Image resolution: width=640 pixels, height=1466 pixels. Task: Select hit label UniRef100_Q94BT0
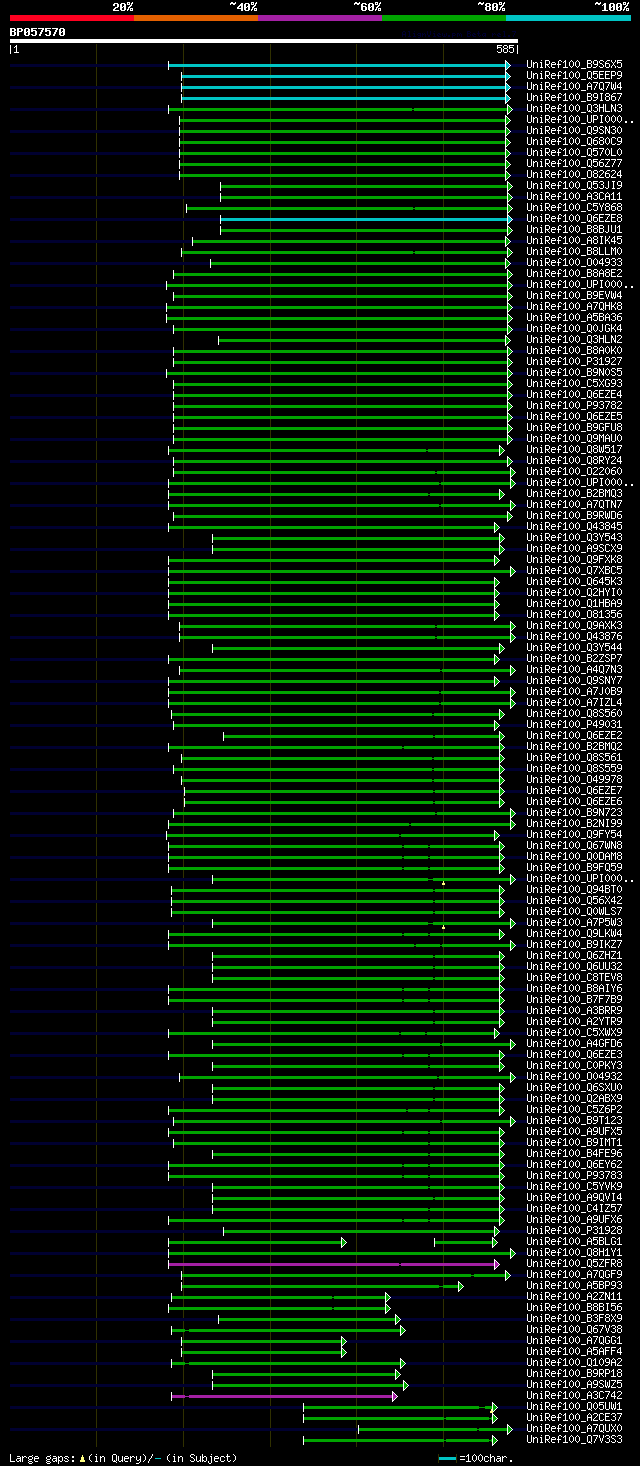coord(574,889)
